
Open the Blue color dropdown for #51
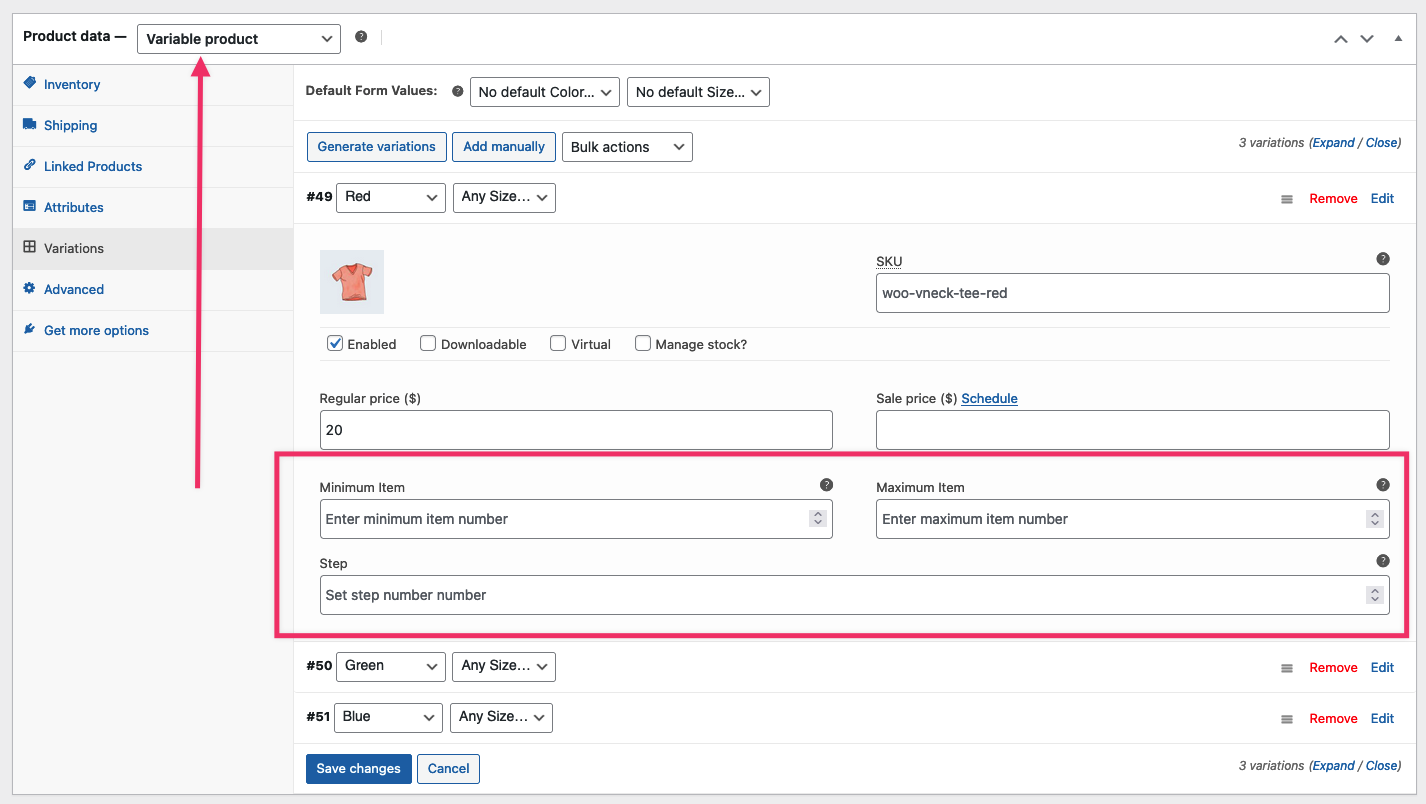pyautogui.click(x=389, y=717)
